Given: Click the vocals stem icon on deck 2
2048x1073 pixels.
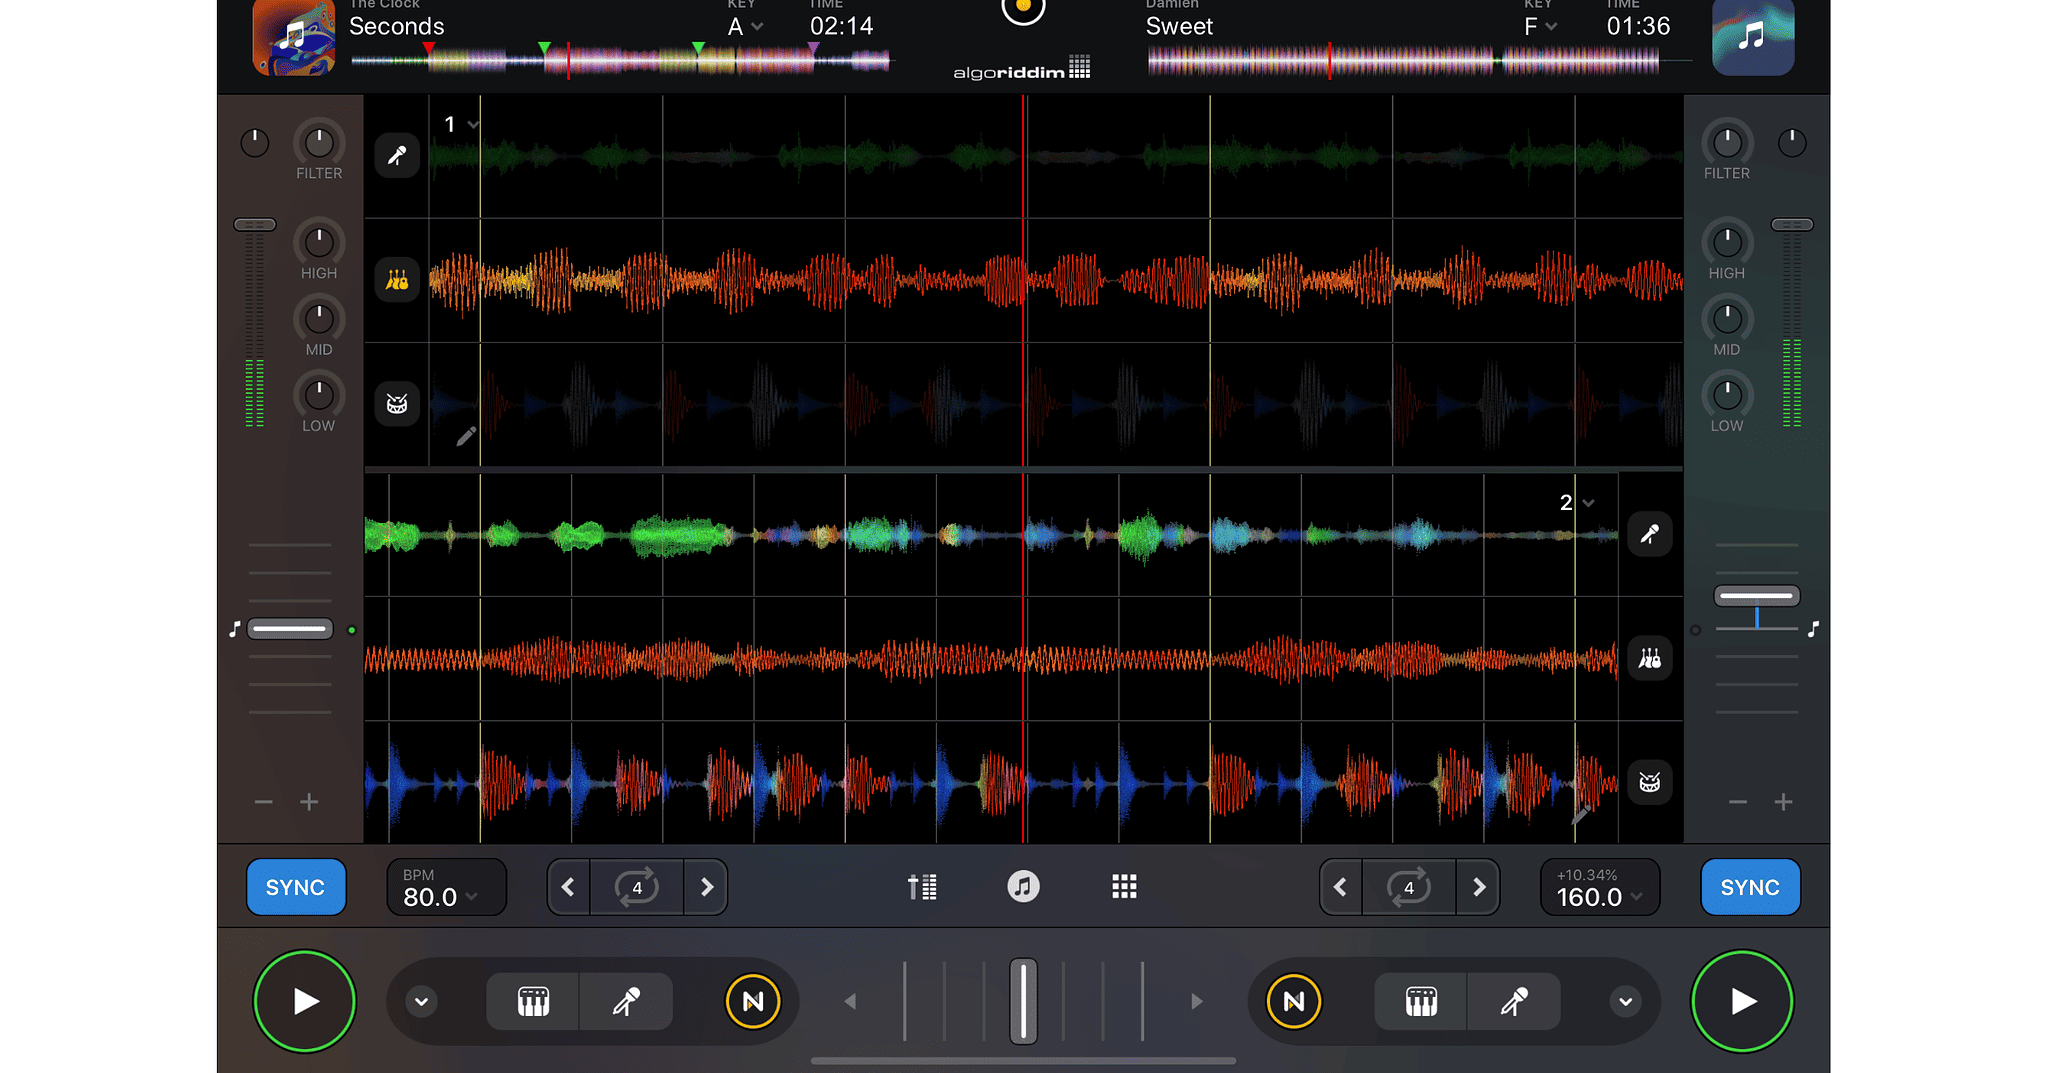Looking at the screenshot, I should (1650, 534).
